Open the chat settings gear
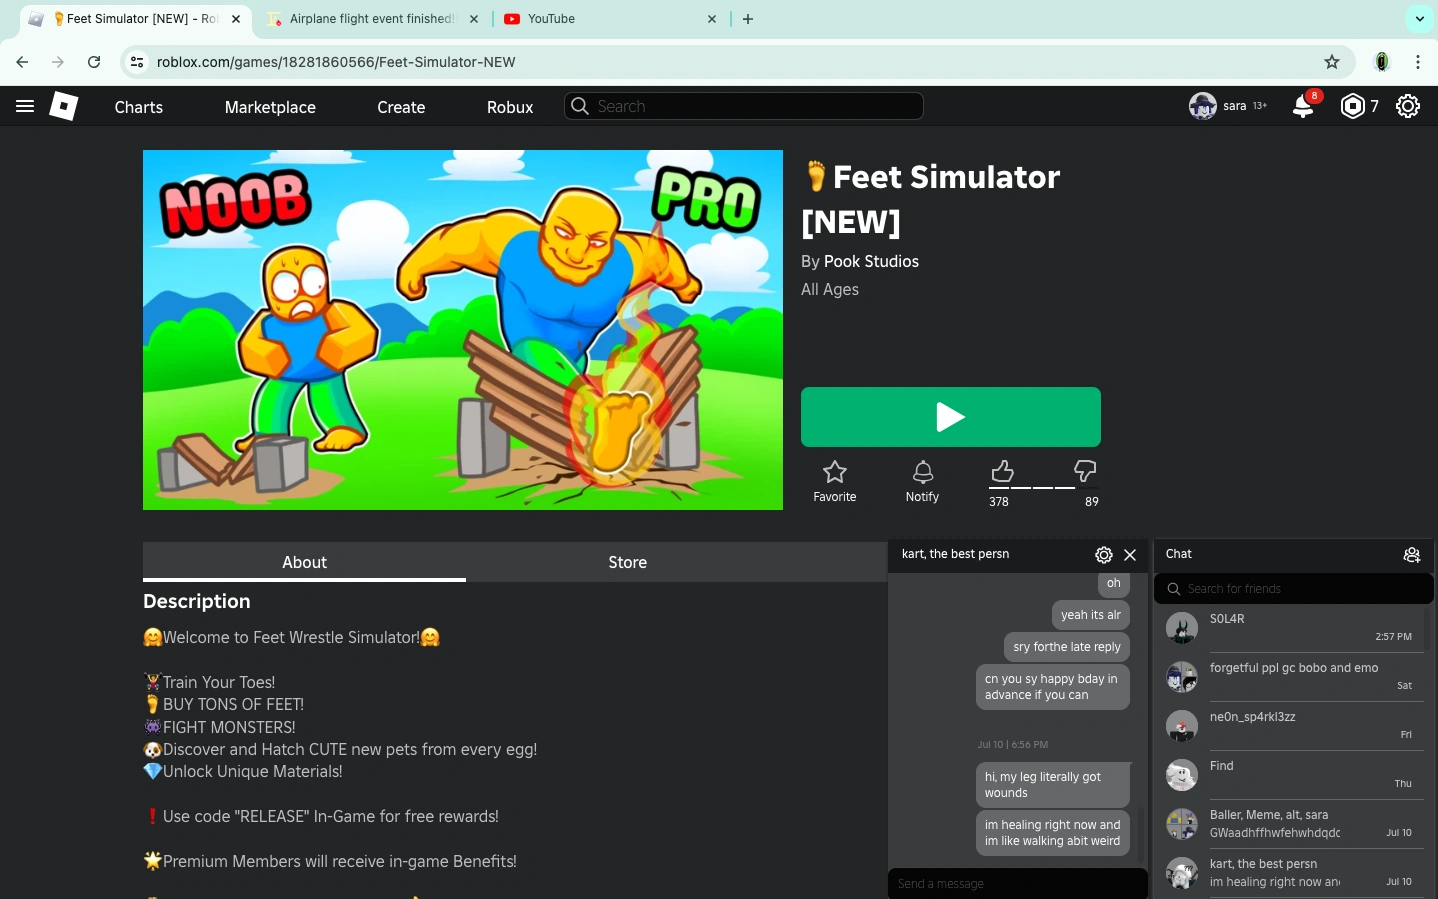Image resolution: width=1438 pixels, height=899 pixels. (1103, 555)
